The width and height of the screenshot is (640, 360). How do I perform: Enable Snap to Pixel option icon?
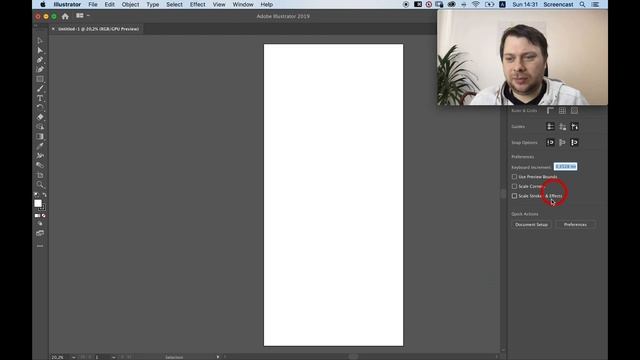(562, 142)
